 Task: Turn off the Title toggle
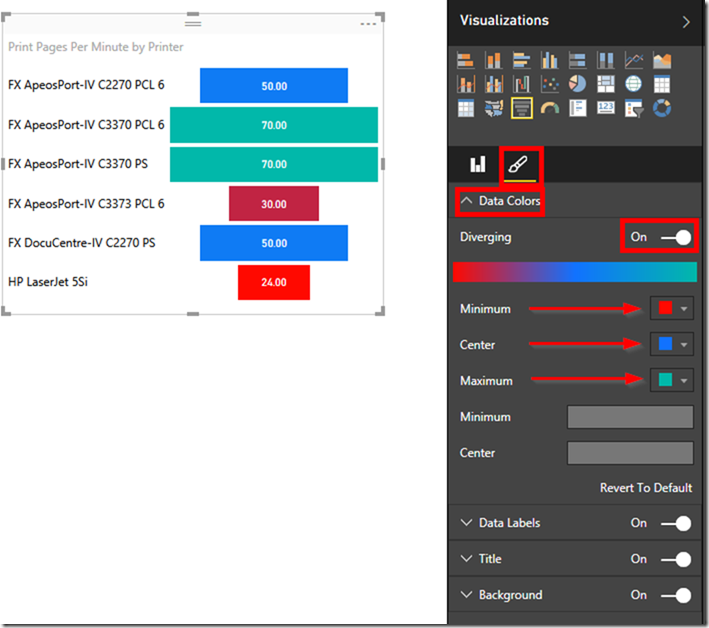tap(676, 559)
